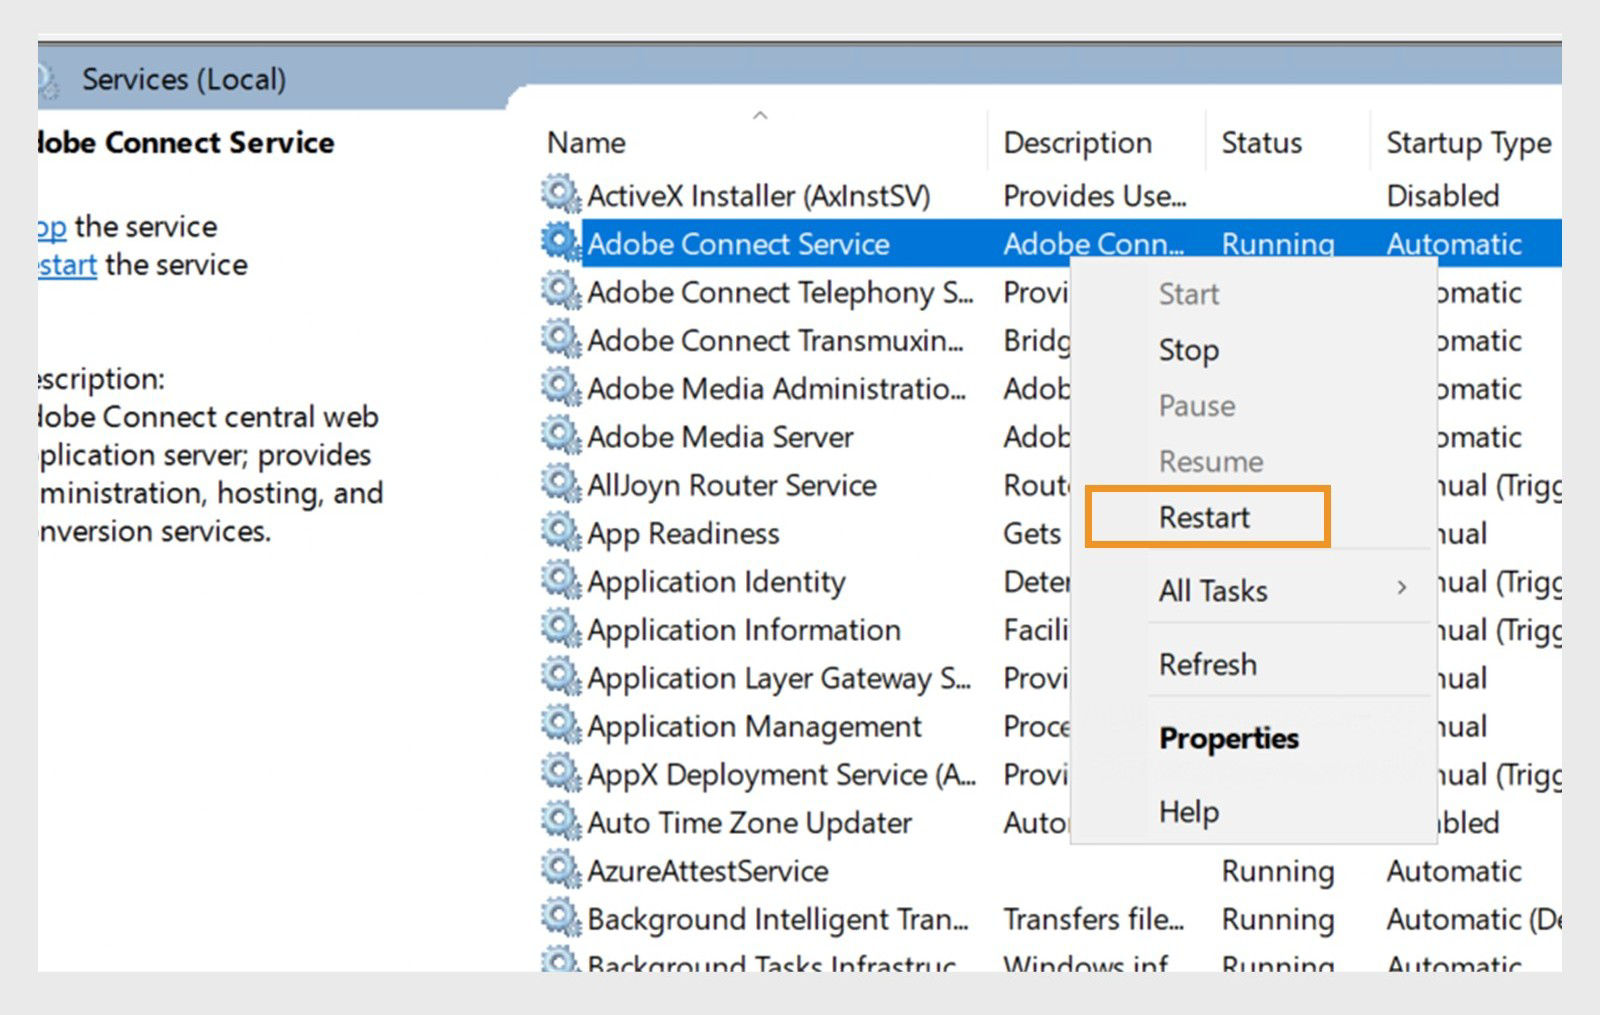Click the App Readiness service icon
The height and width of the screenshot is (1015, 1600).
[x=560, y=533]
